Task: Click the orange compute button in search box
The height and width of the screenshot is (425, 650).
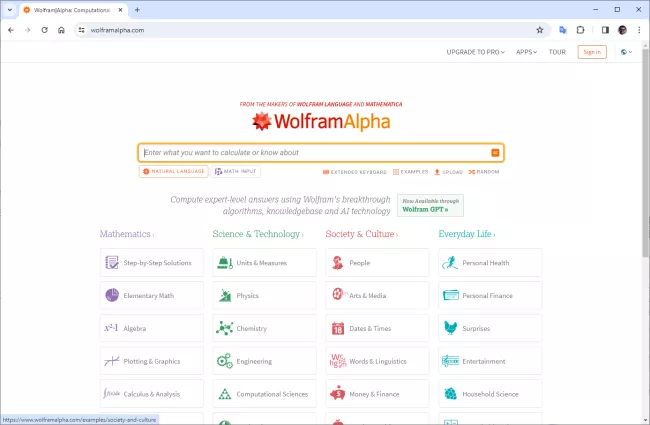Action: click(495, 153)
